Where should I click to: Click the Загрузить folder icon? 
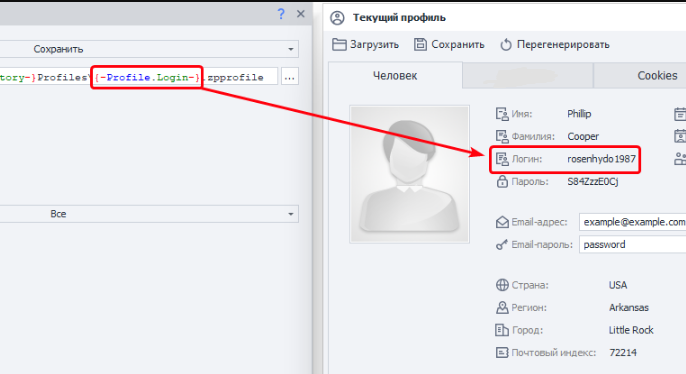339,45
